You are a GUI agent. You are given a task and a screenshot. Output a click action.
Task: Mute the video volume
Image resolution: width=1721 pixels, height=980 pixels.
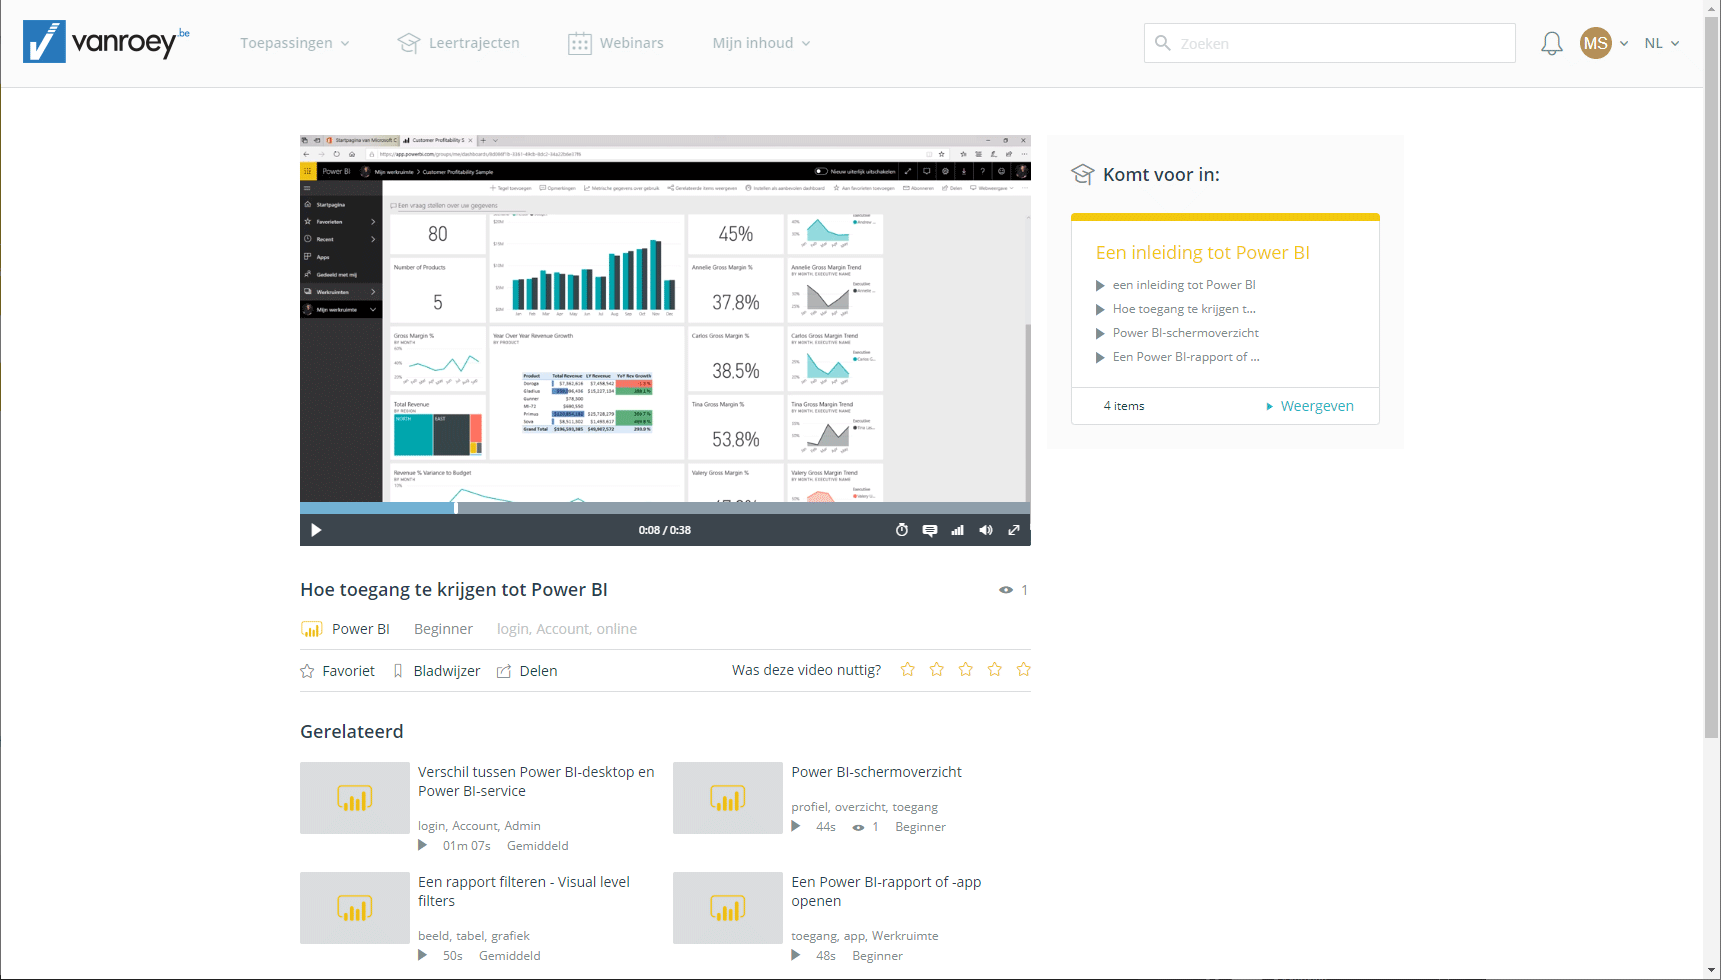[x=986, y=530]
